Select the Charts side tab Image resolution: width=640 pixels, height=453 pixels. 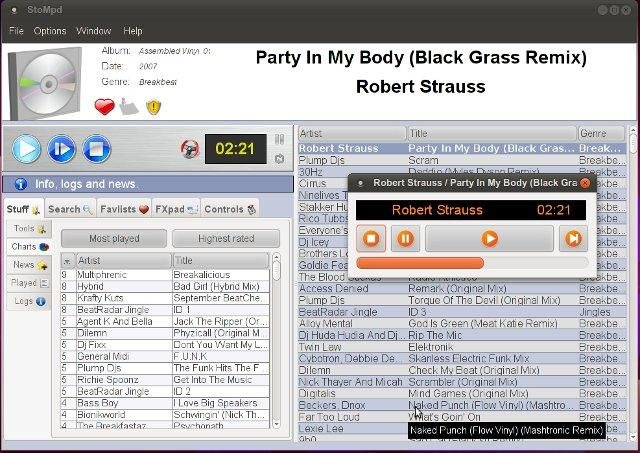(x=29, y=246)
